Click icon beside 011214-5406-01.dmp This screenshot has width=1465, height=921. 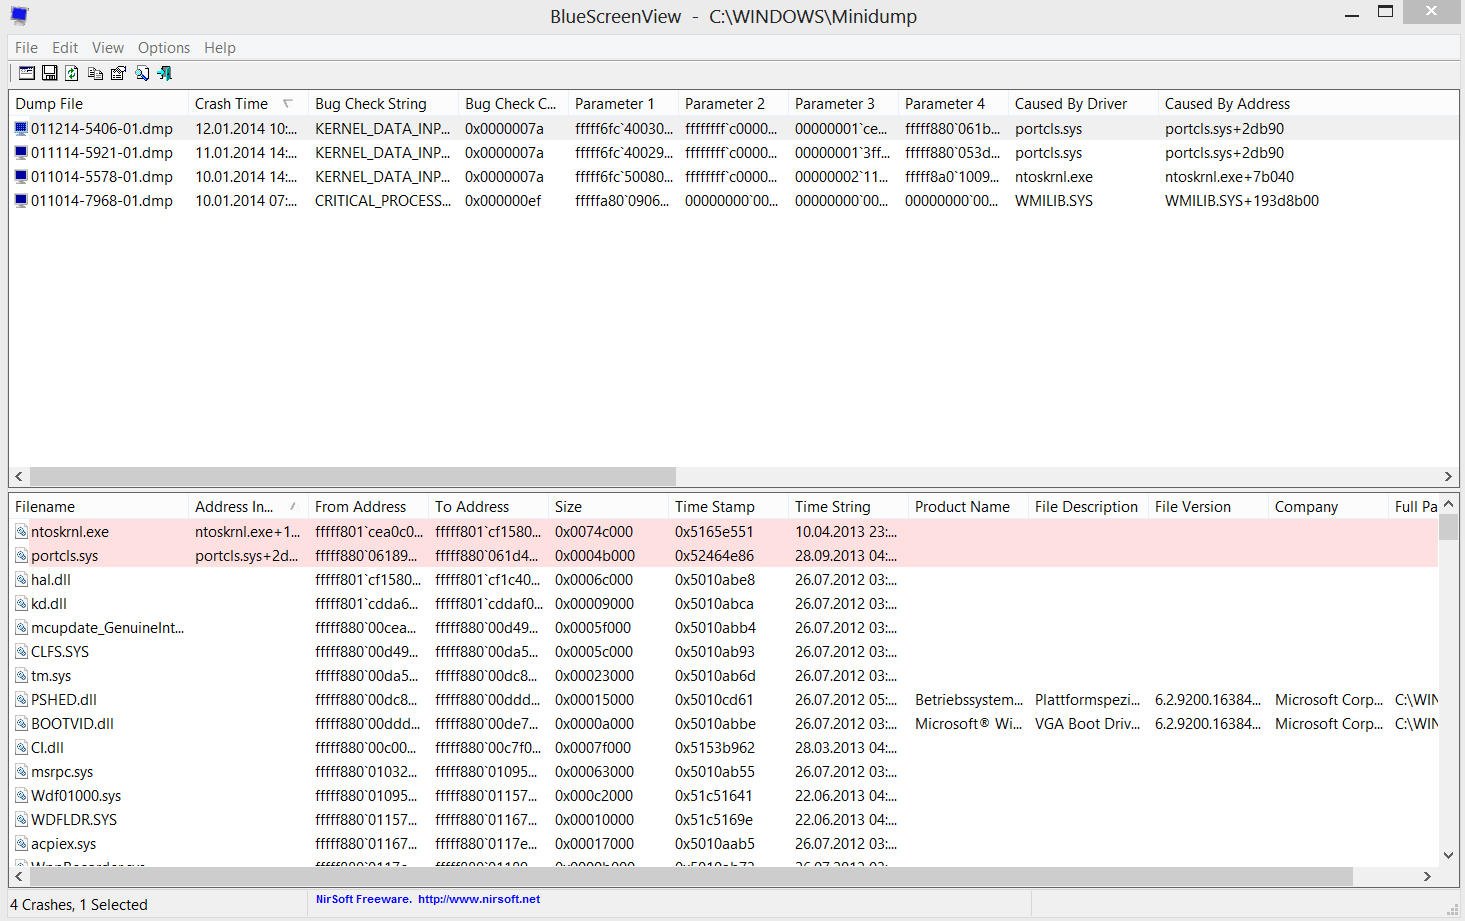pos(21,128)
